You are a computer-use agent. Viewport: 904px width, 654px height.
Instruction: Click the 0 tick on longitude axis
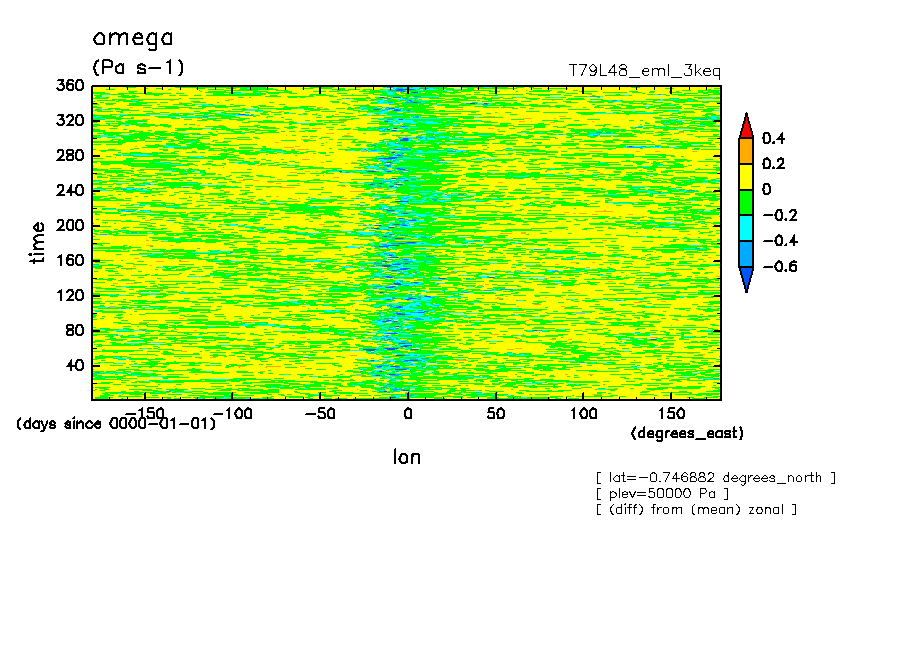click(407, 413)
